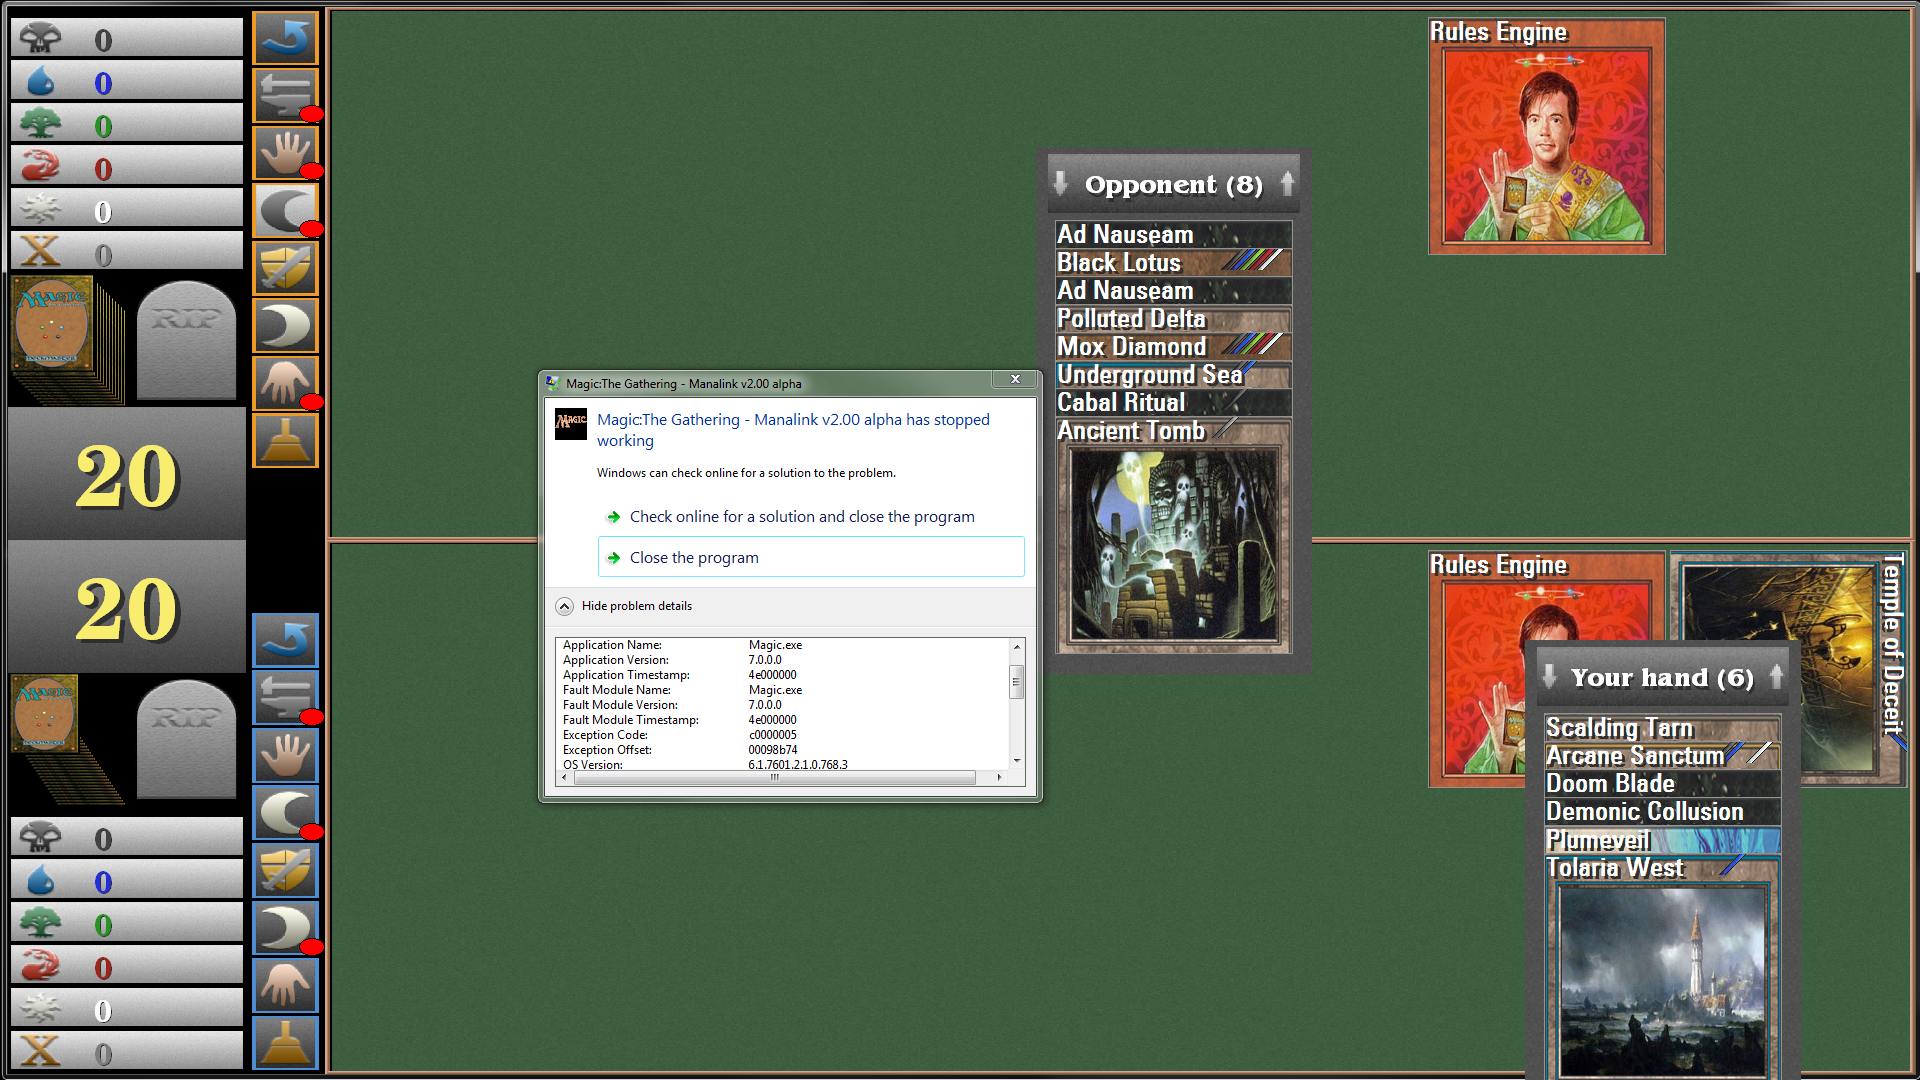This screenshot has width=1920, height=1080.
Task: Click the player's library deck card back
Action: coord(46,715)
